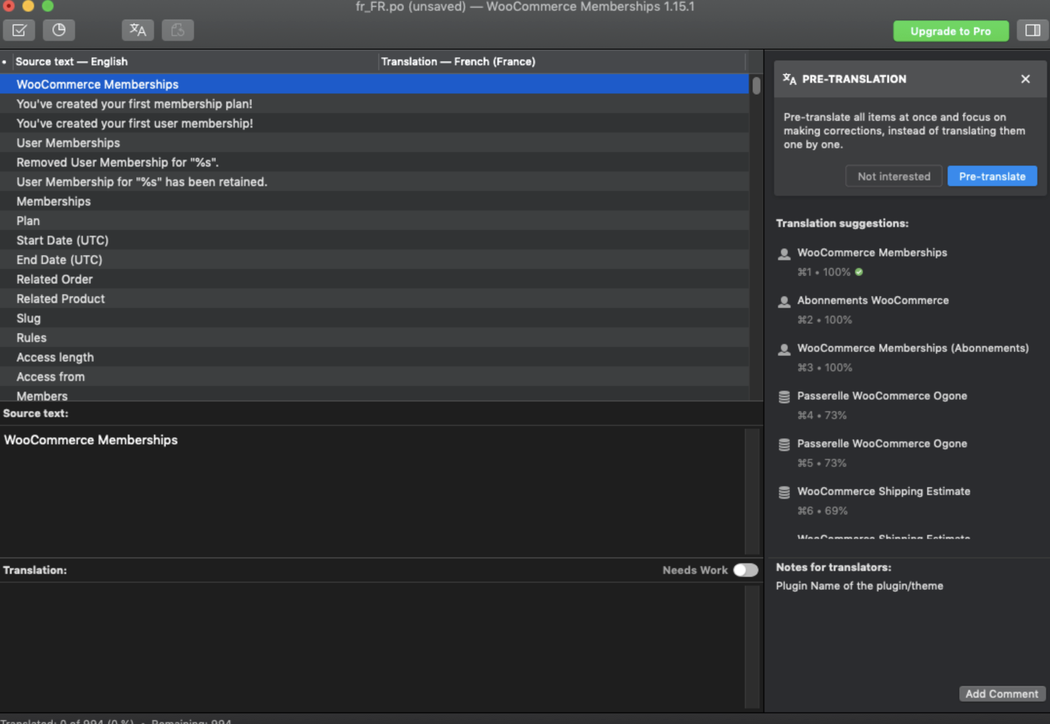Screen dimensions: 1050x724
Task: Sort by Source text — English column
Action: click(72, 62)
